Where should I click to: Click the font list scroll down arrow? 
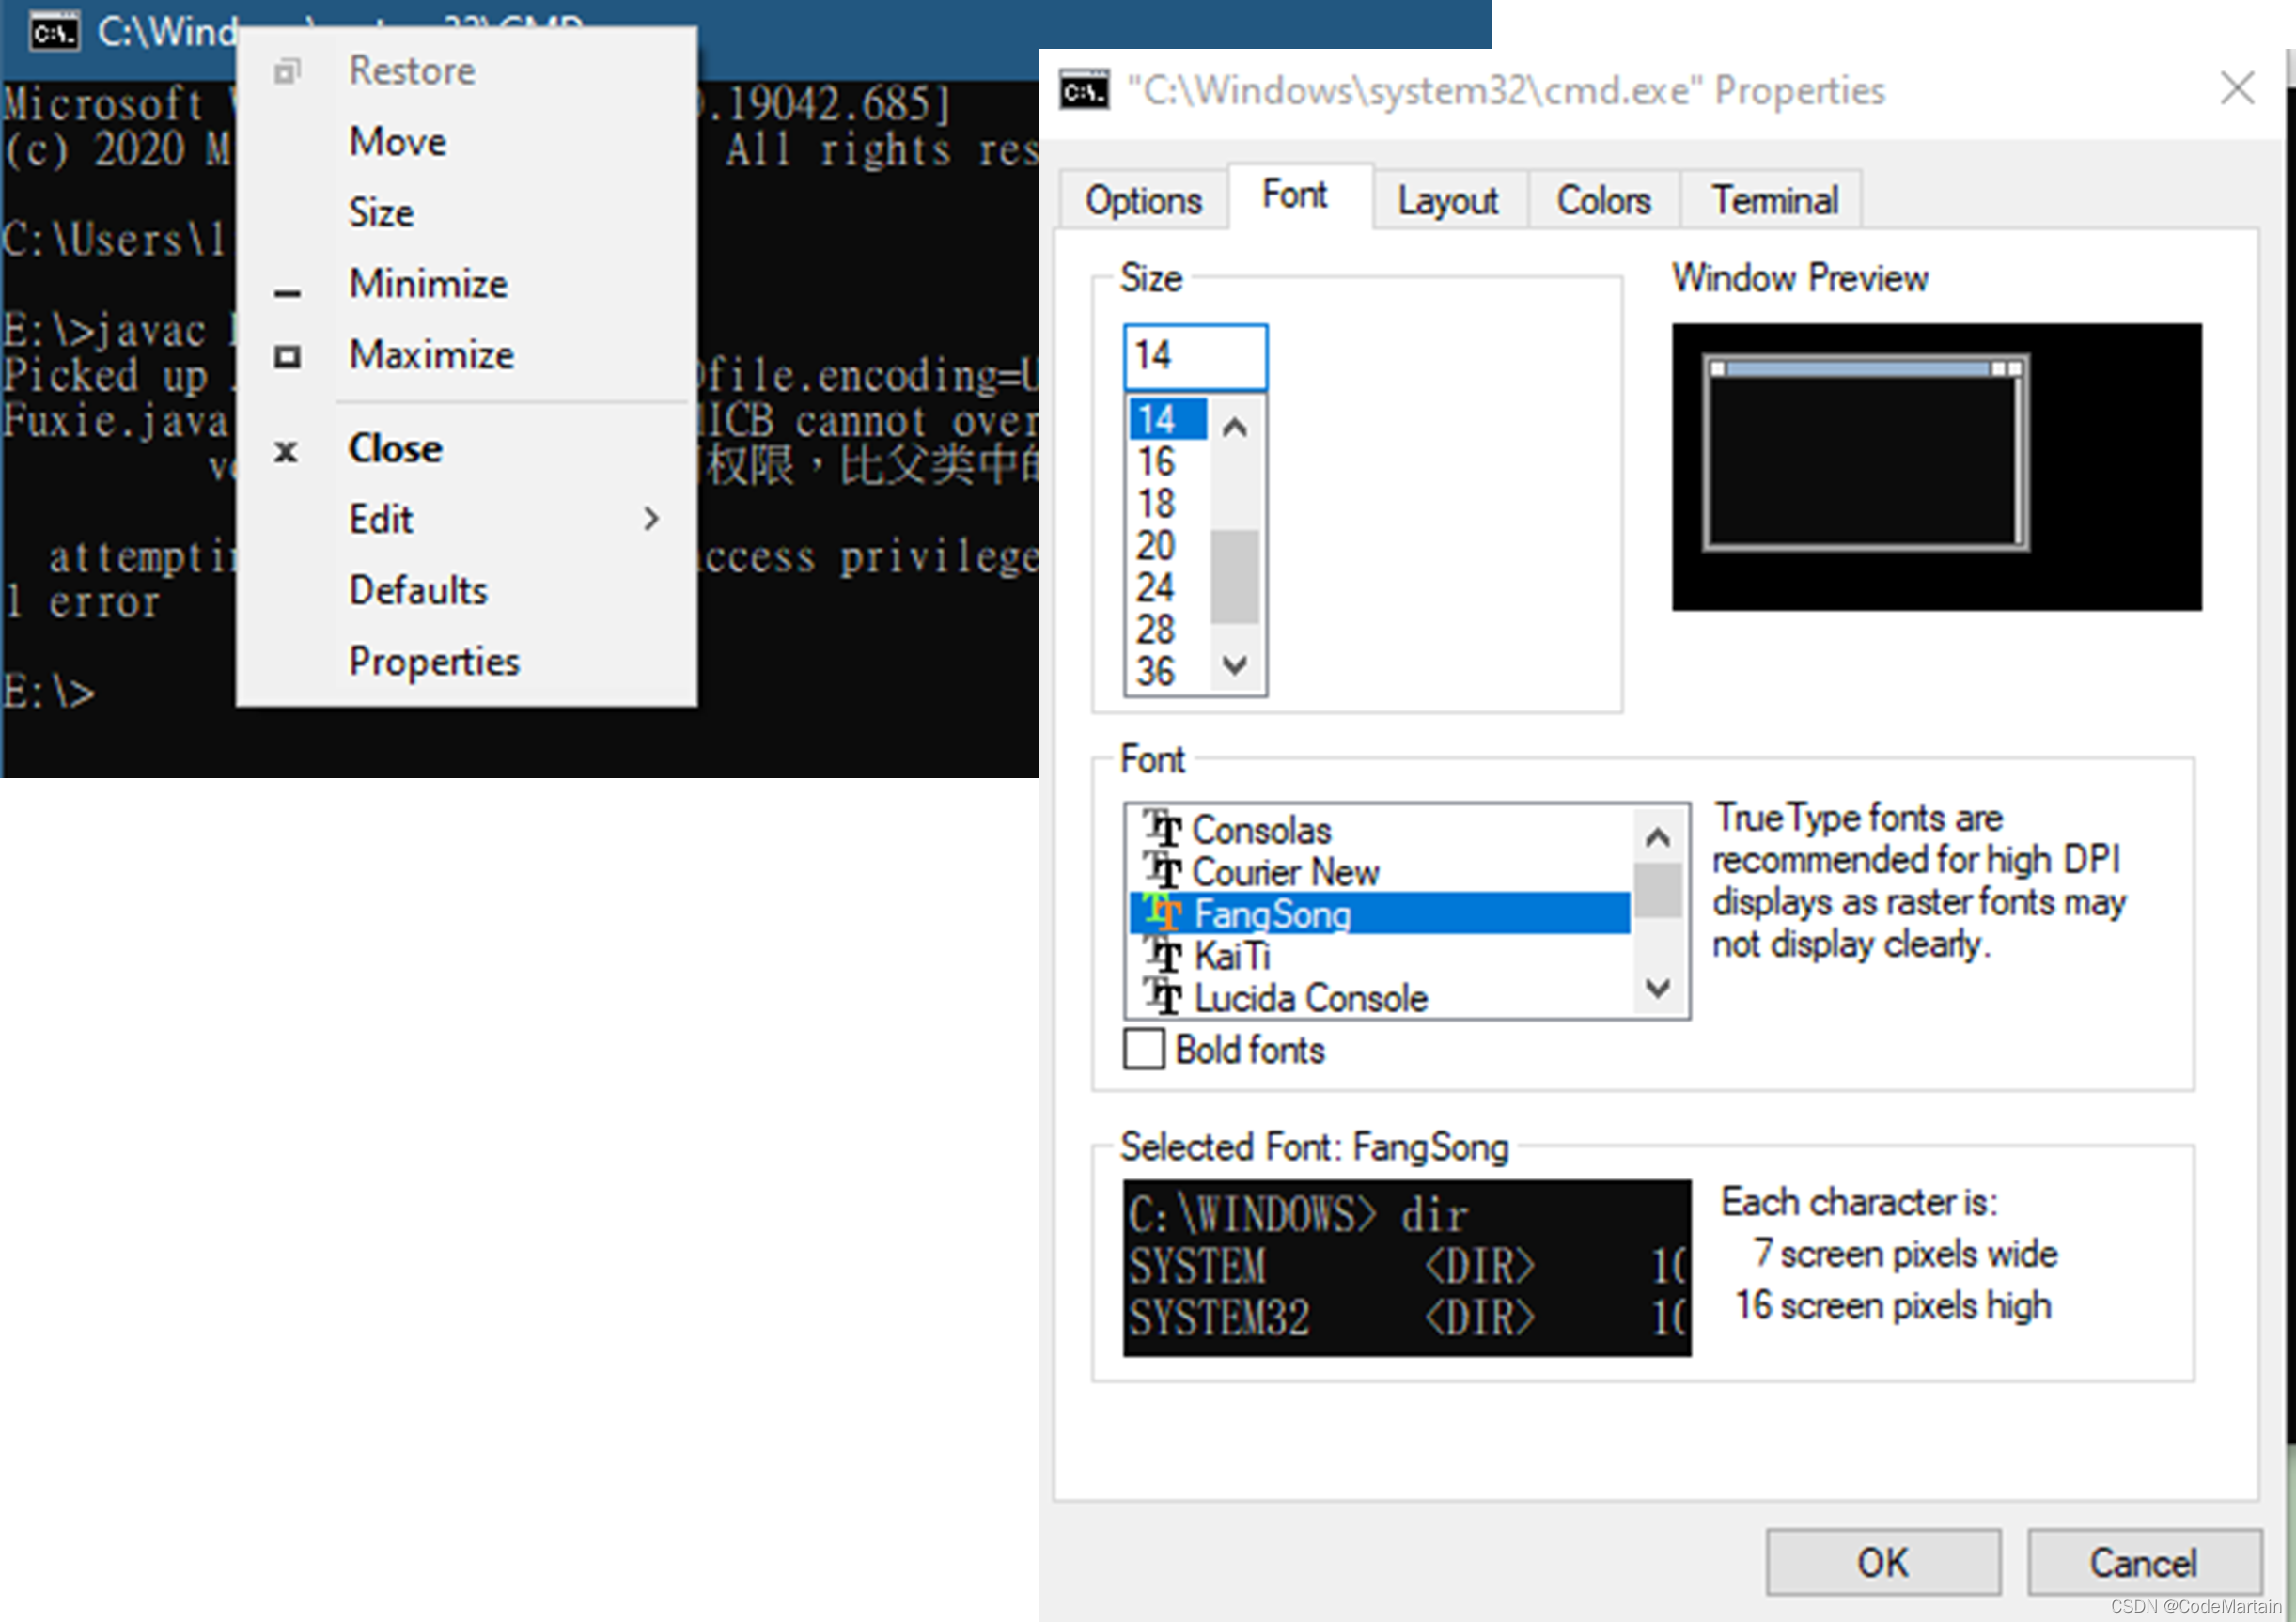coord(1658,989)
